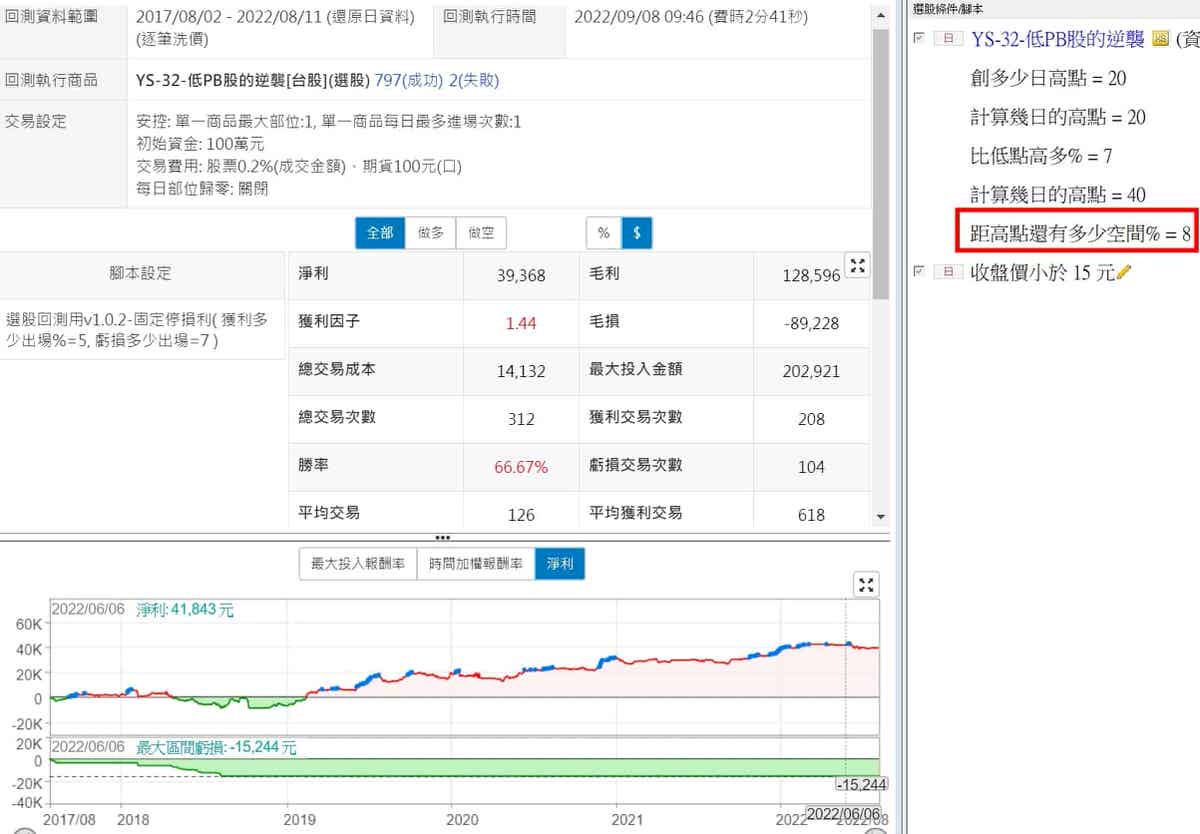Show the 最大投入報酬率 chart

358,564
